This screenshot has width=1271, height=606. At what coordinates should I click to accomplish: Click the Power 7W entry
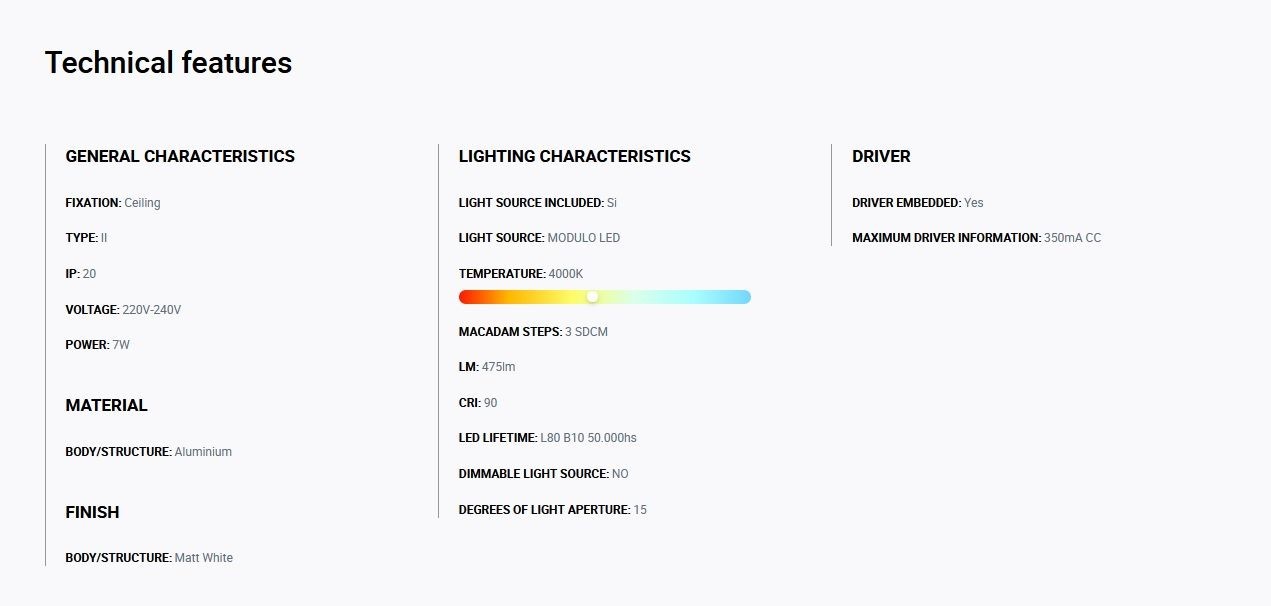click(98, 345)
